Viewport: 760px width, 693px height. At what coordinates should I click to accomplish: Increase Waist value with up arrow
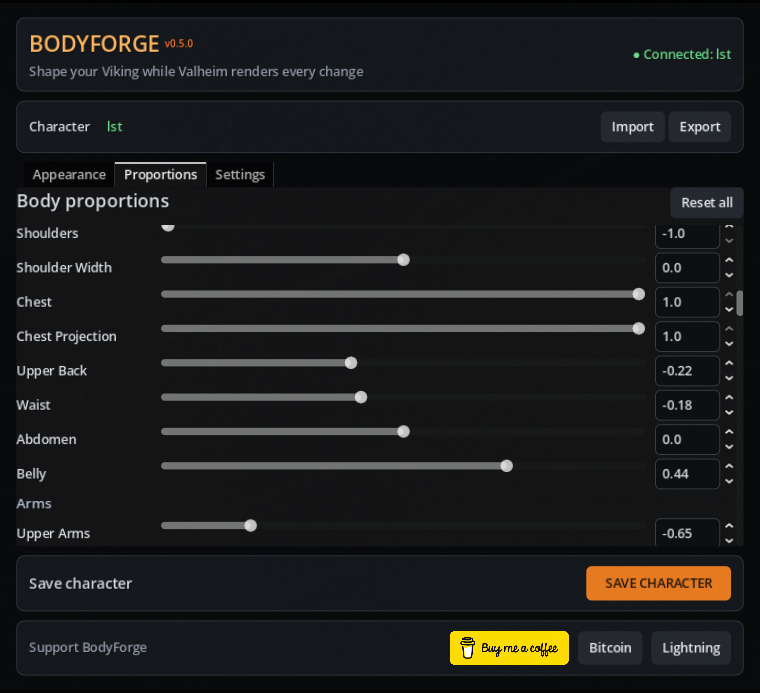coord(729,398)
